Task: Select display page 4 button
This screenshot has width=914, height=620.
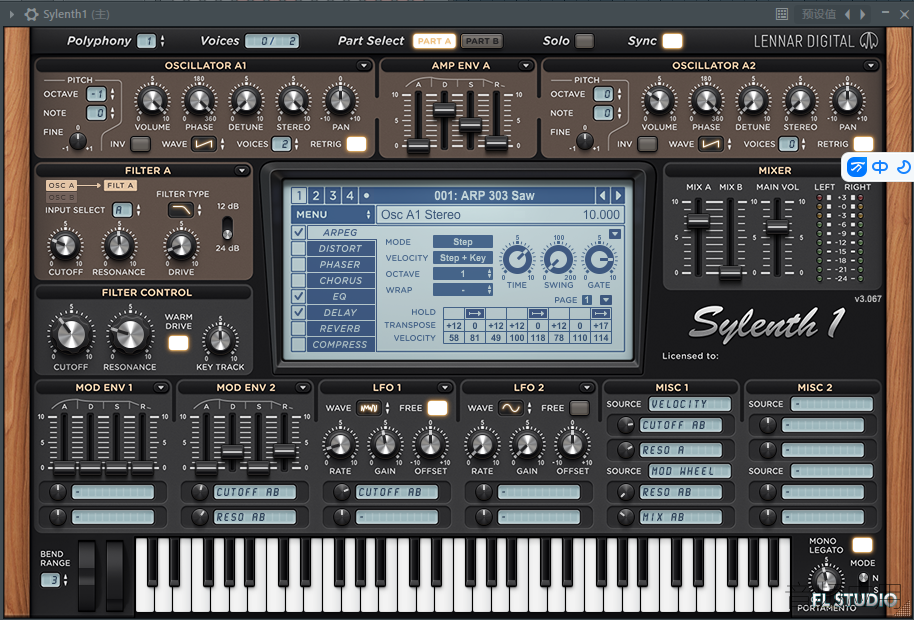Action: click(x=350, y=196)
